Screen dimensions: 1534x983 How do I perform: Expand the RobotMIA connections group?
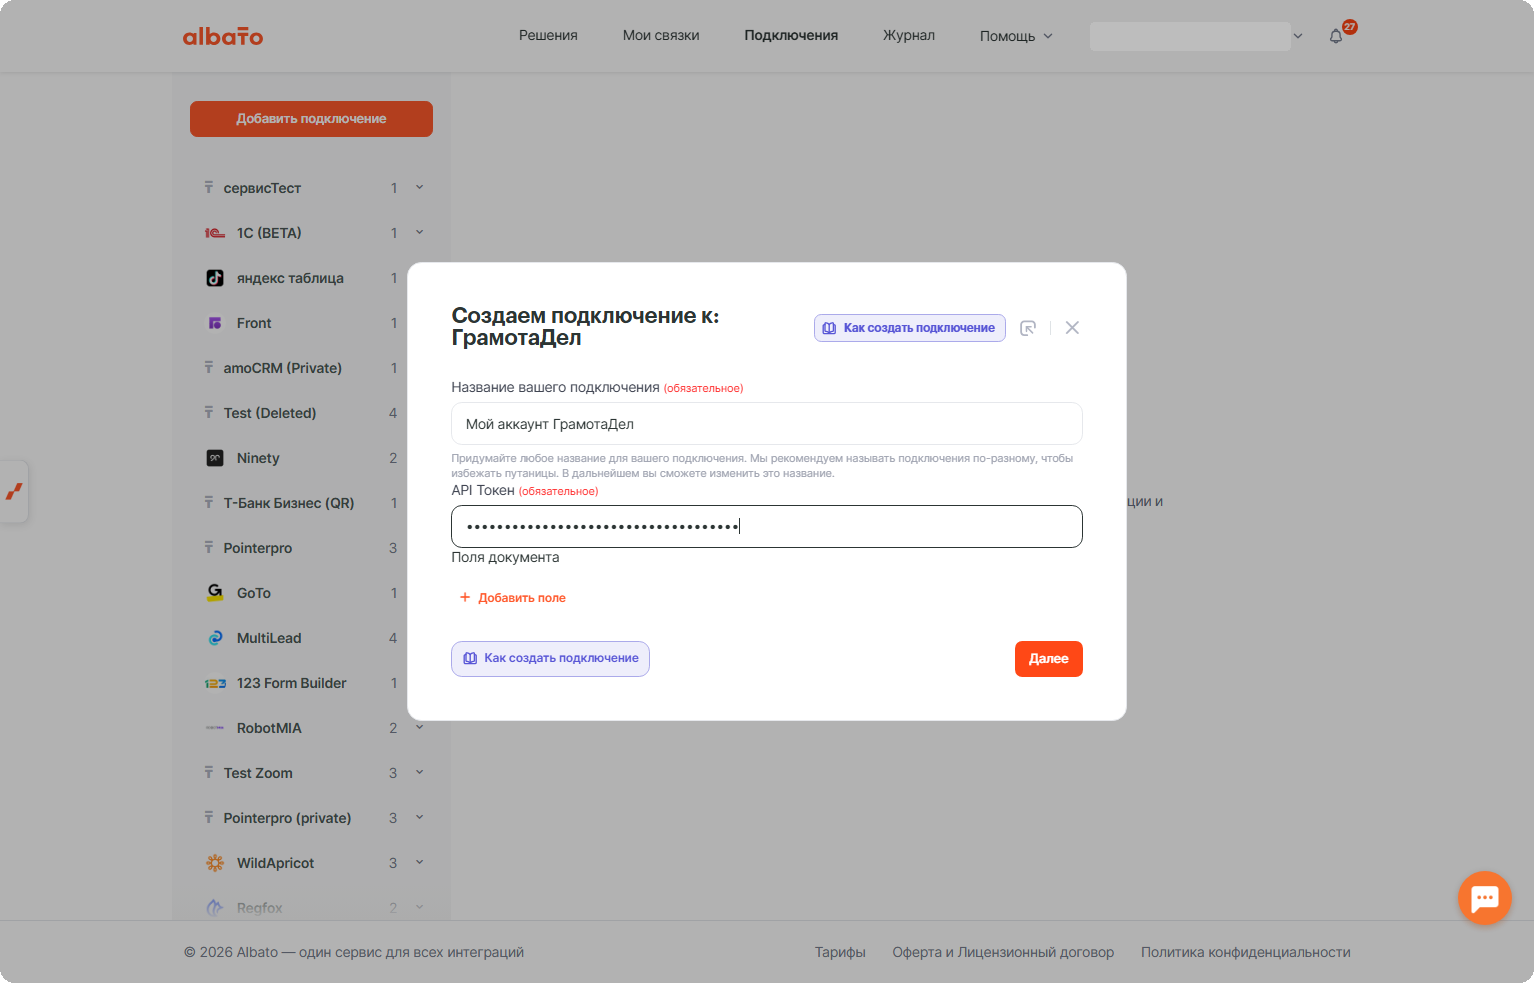420,727
